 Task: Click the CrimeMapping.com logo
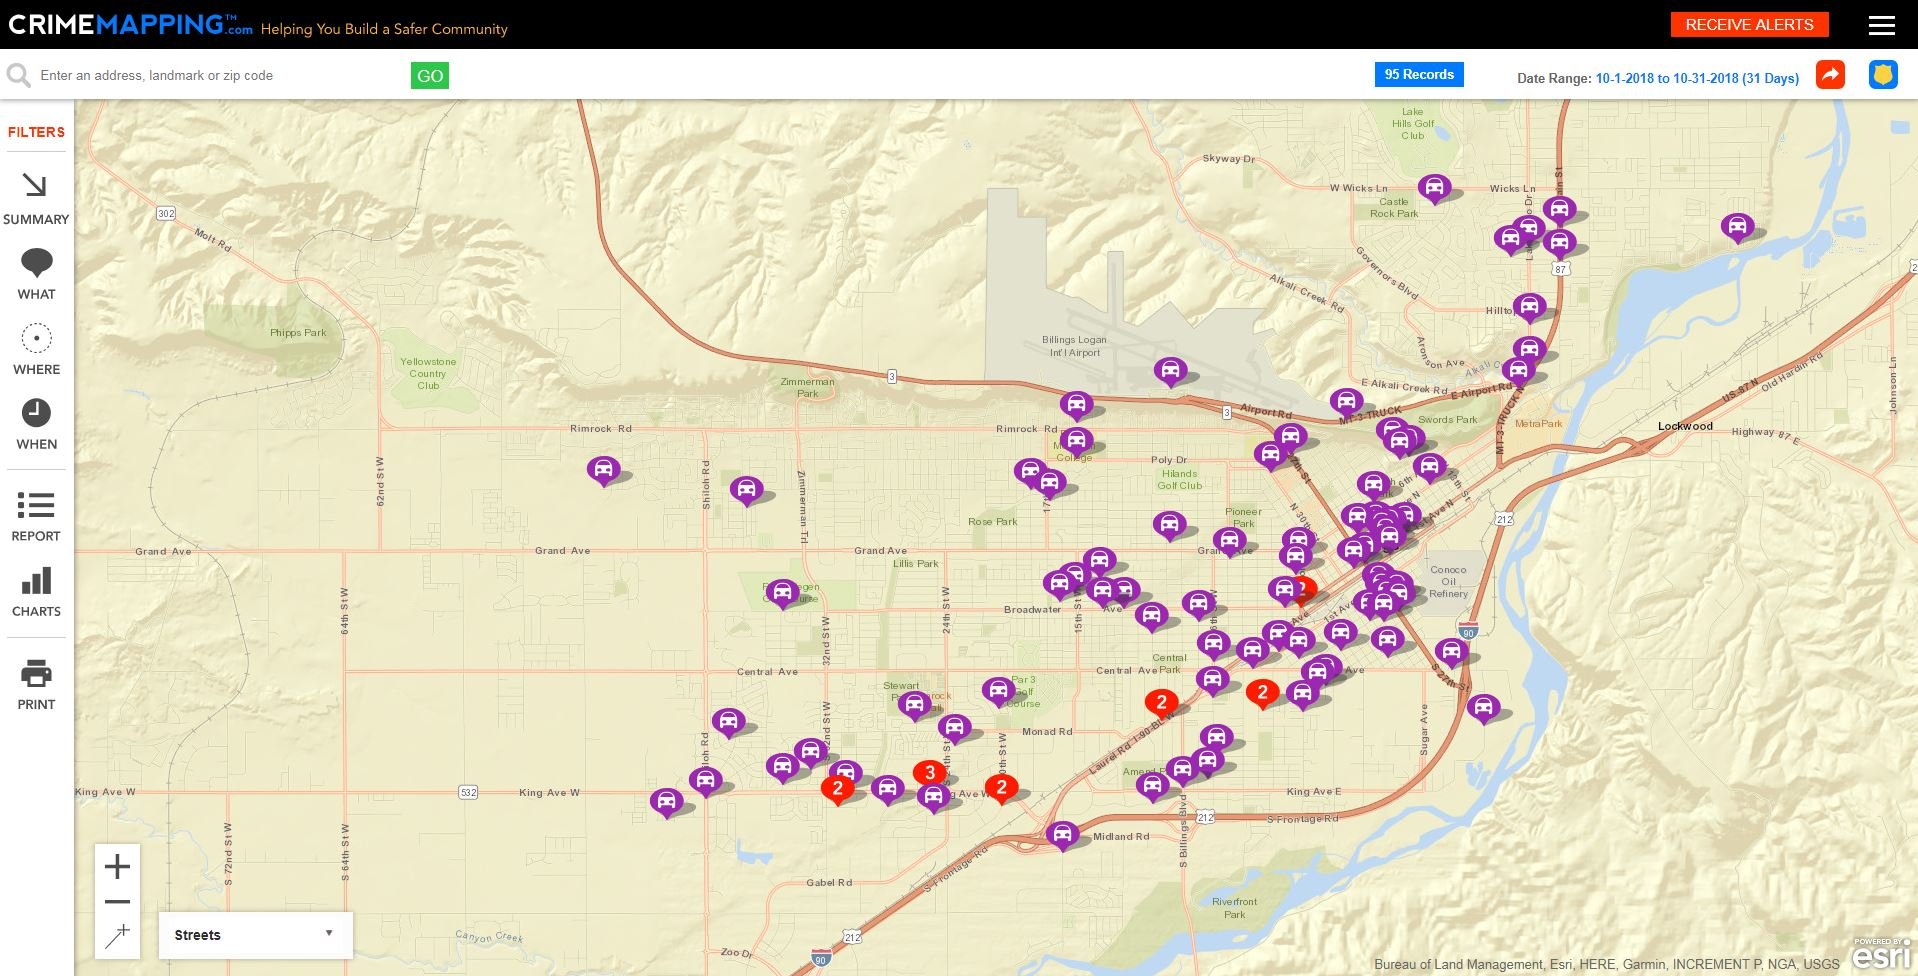click(x=130, y=25)
